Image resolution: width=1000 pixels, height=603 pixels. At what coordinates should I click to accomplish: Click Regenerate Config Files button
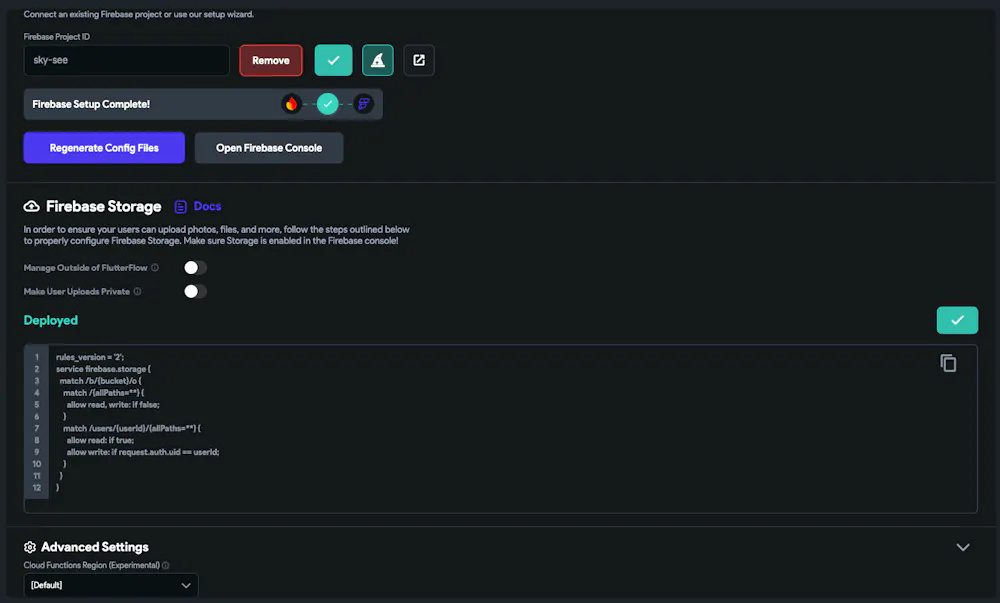click(104, 148)
